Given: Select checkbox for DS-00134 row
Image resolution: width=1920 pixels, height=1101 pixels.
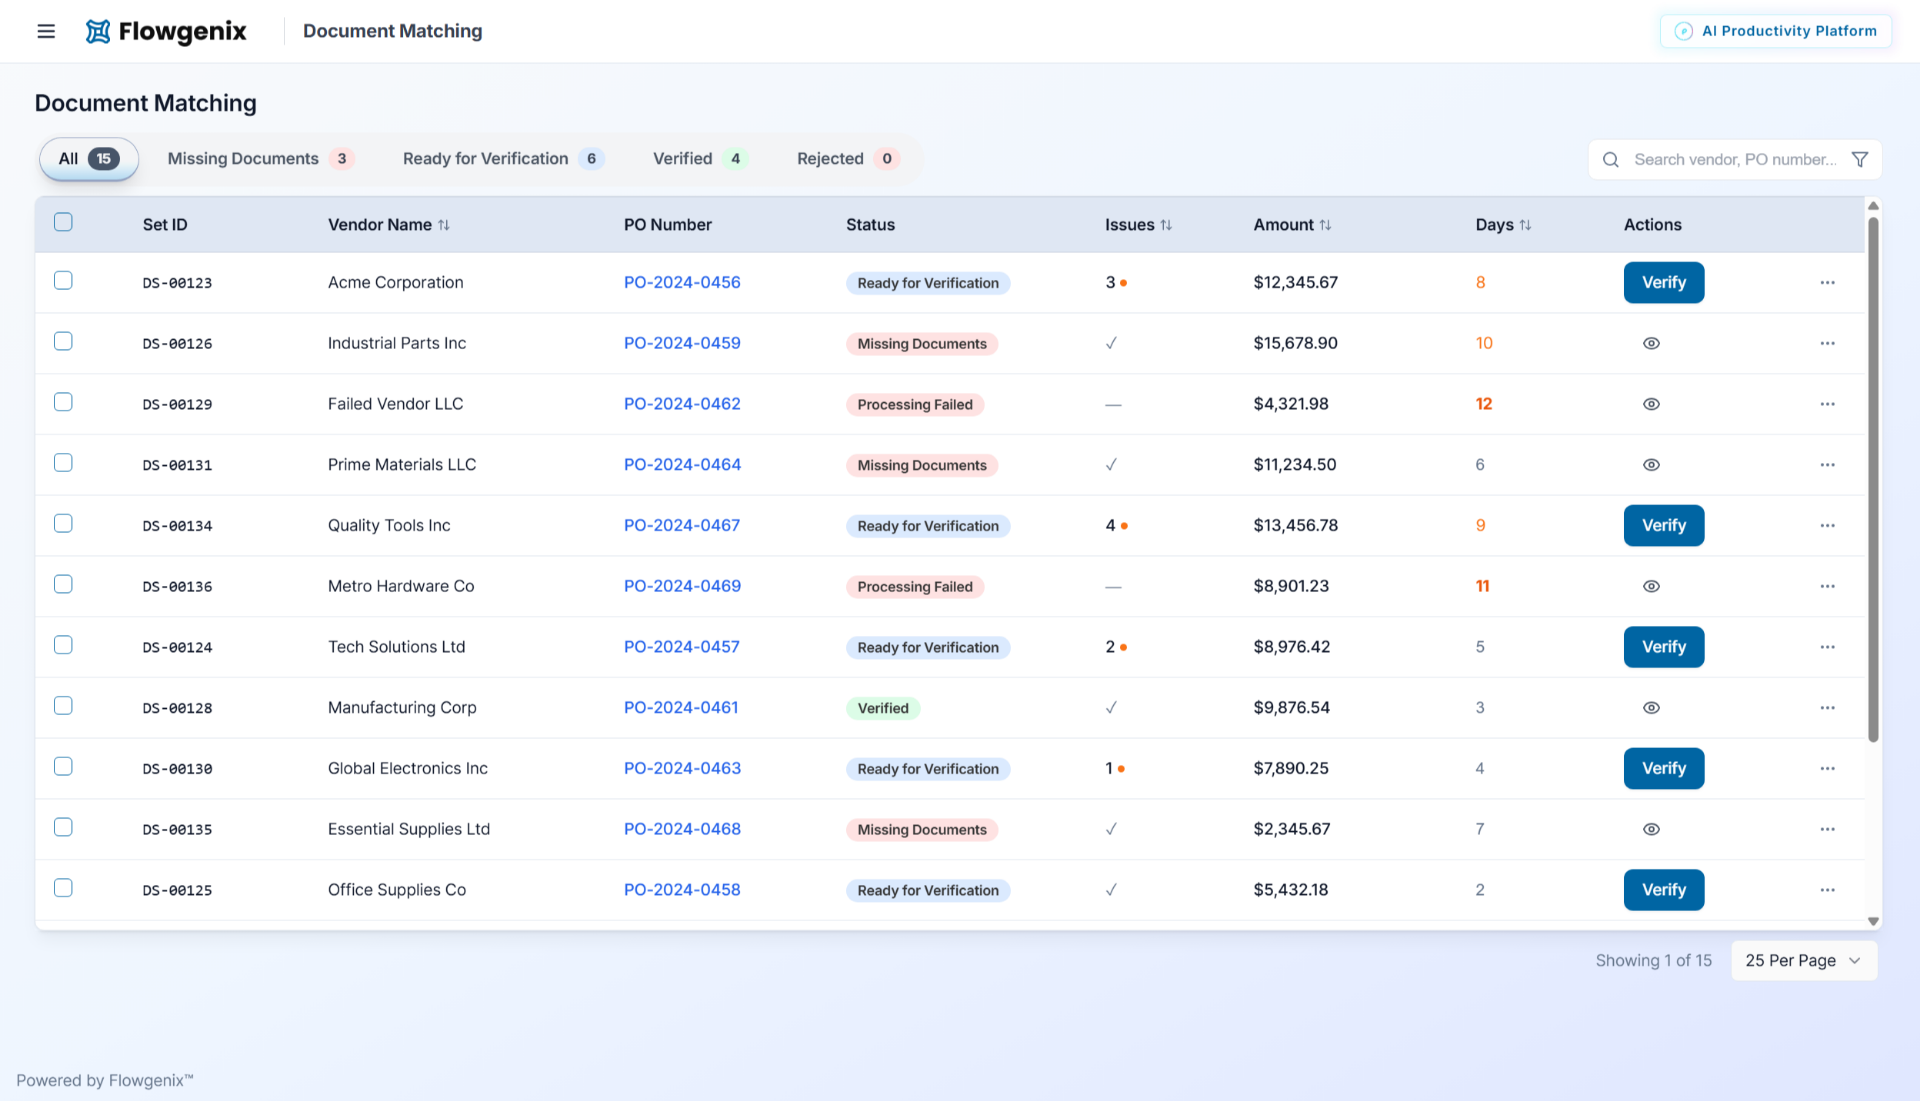Looking at the screenshot, I should pos(63,524).
